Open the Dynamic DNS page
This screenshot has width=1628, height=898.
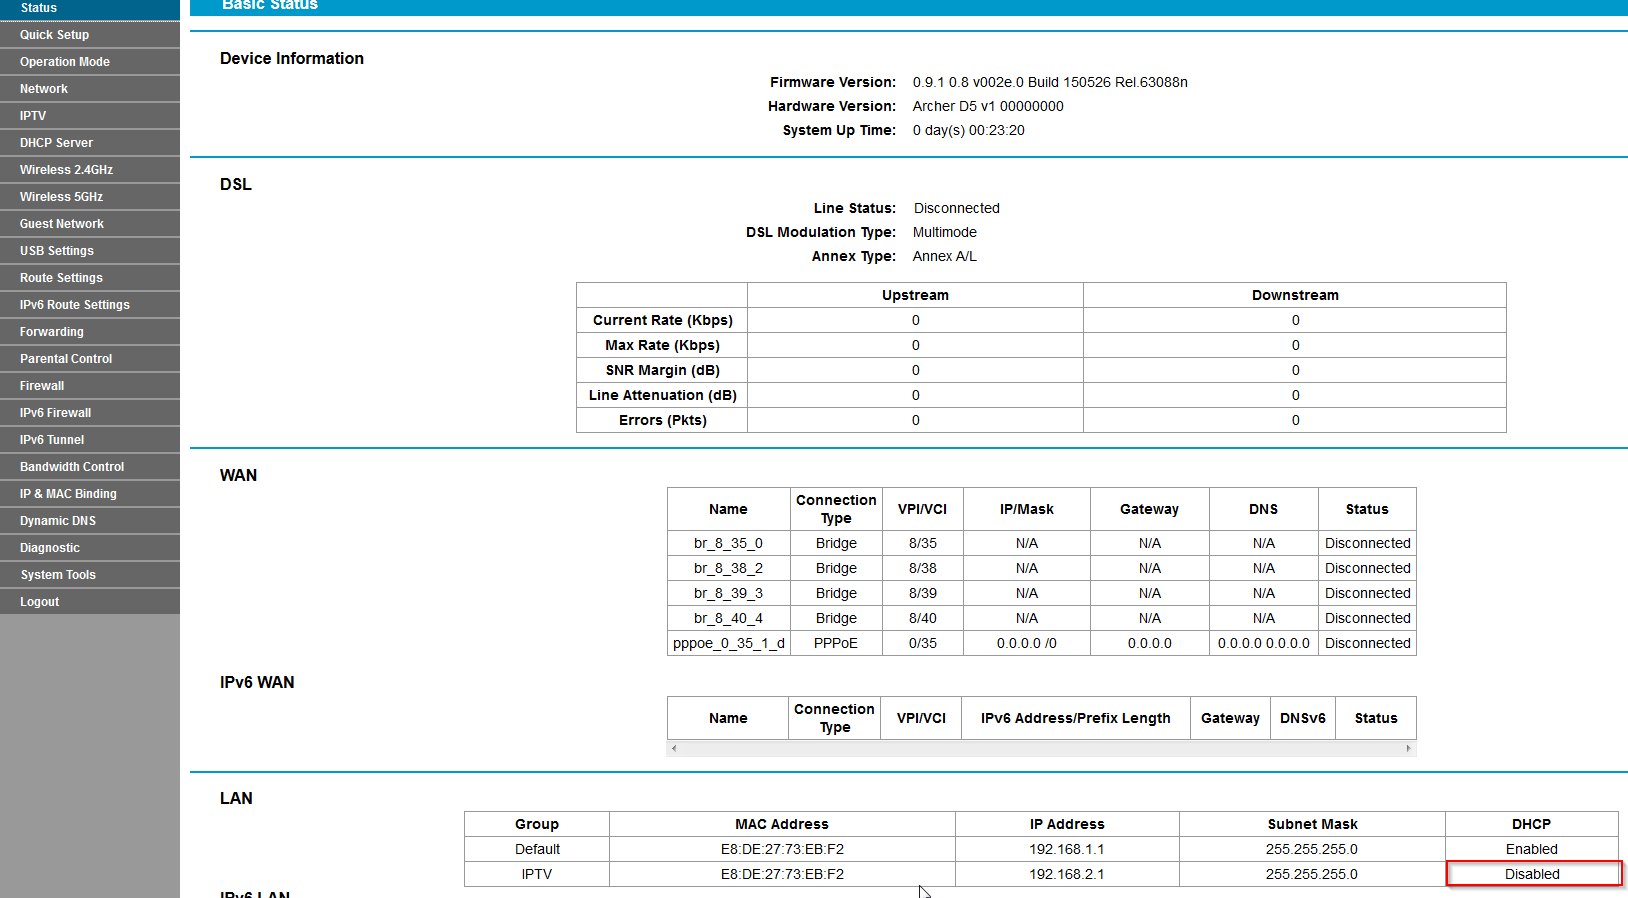pos(58,521)
